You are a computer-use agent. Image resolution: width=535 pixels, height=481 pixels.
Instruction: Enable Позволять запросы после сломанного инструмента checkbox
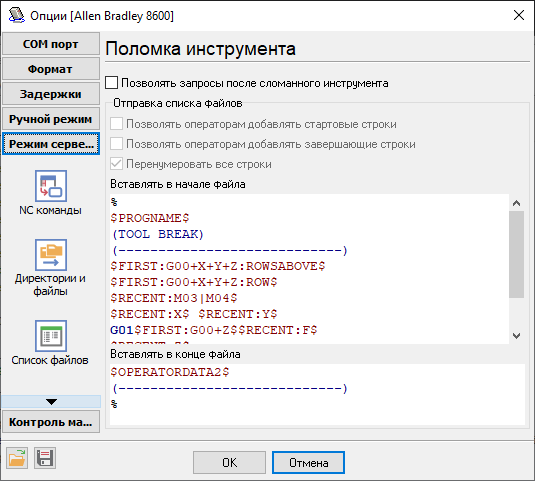112,83
